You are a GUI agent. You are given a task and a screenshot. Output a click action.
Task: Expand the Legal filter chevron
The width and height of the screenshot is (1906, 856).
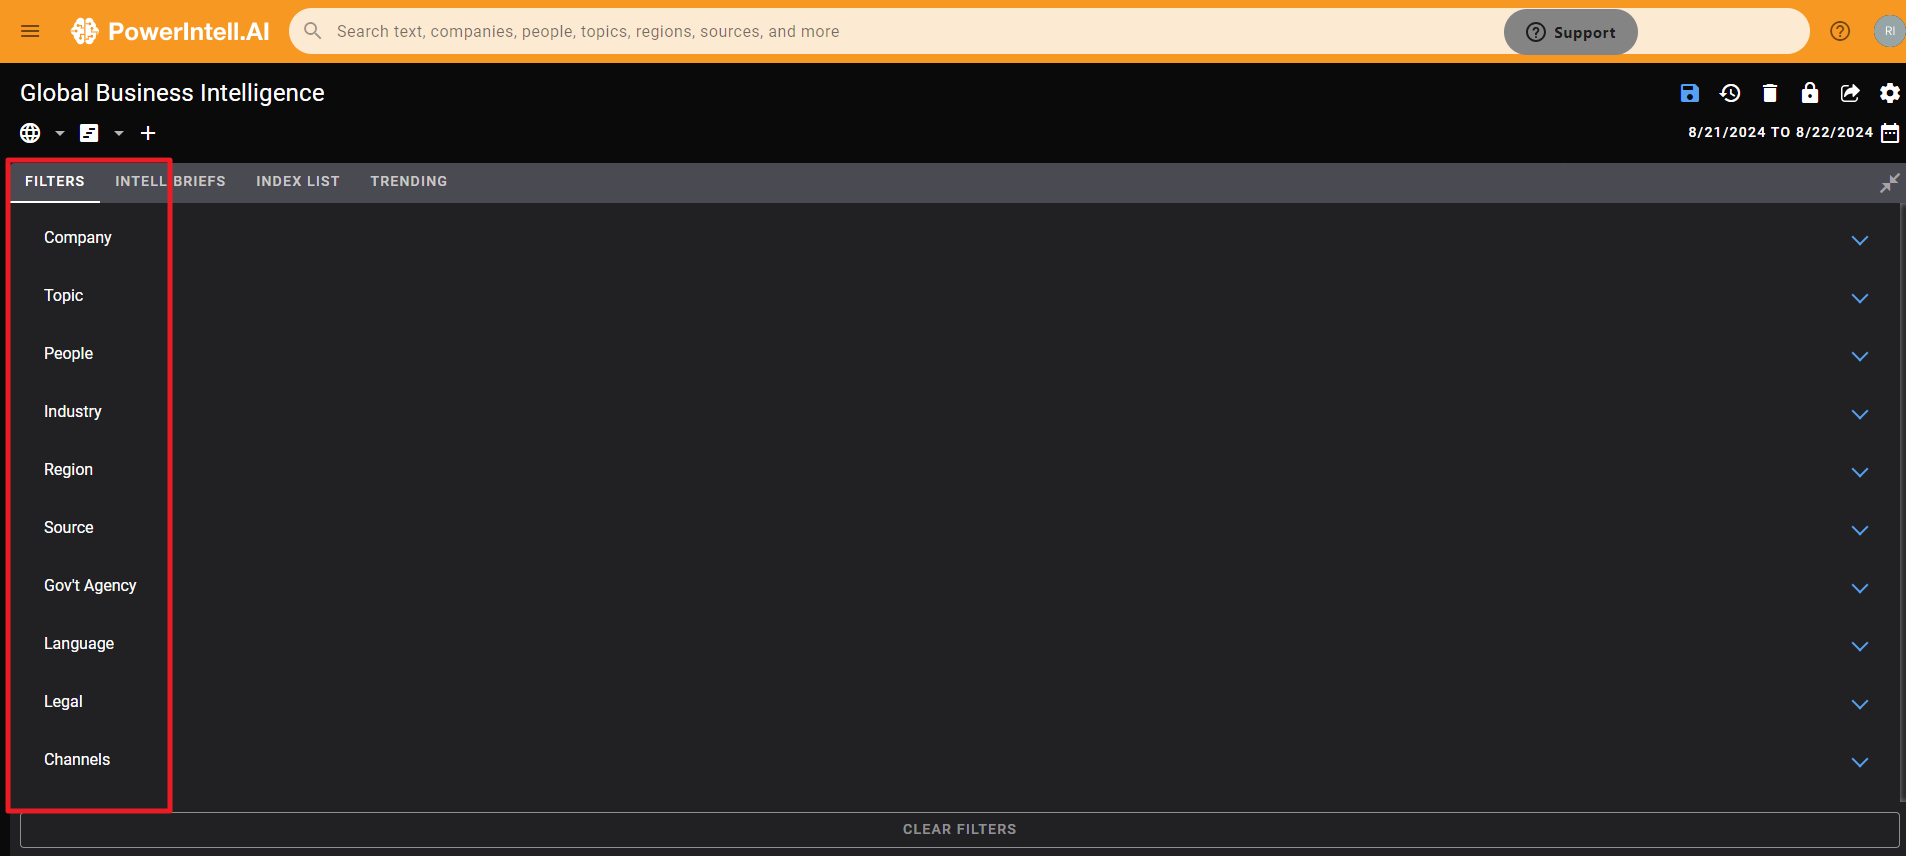(x=1860, y=704)
